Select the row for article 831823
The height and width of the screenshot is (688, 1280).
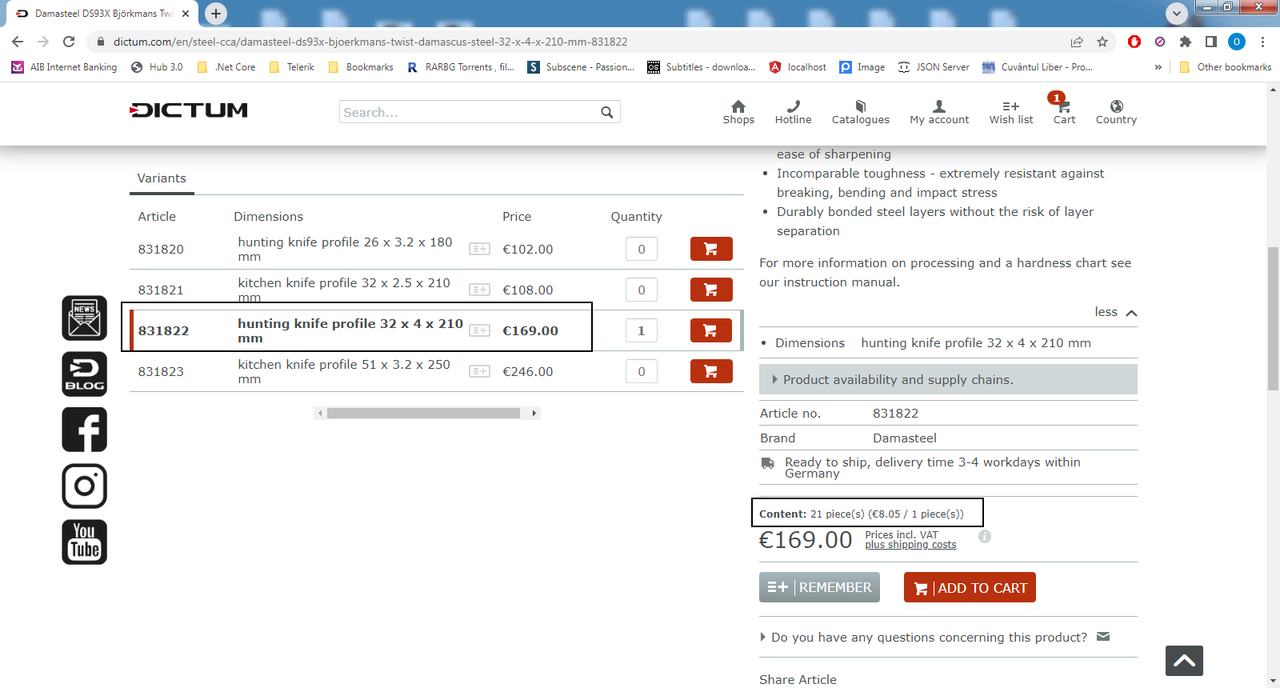[435, 371]
